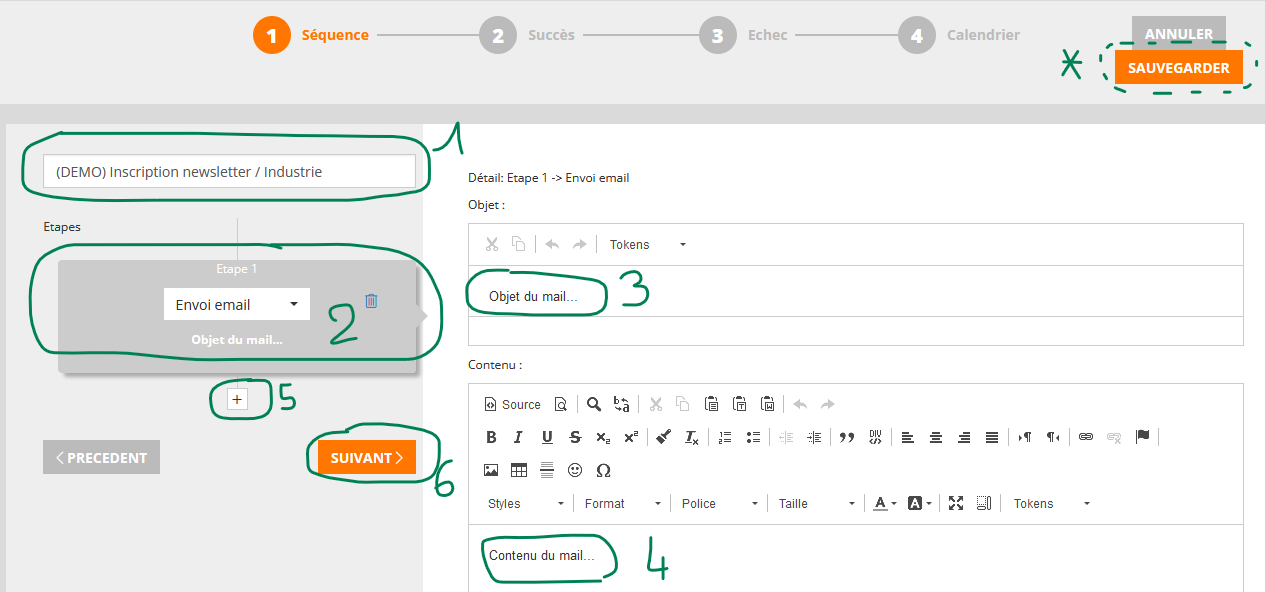Set text direction left to right
The height and width of the screenshot is (592, 1265).
(1025, 437)
